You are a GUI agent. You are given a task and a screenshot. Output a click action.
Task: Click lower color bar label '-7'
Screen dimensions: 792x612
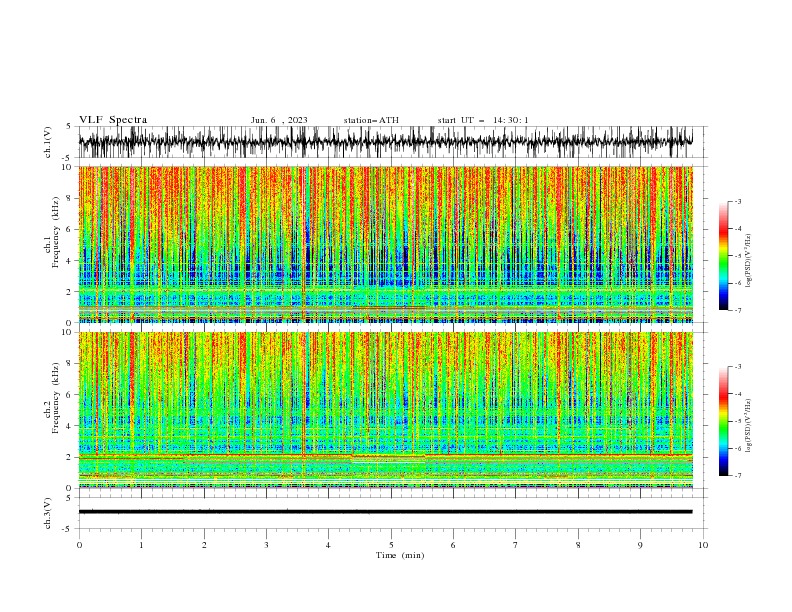[738, 476]
